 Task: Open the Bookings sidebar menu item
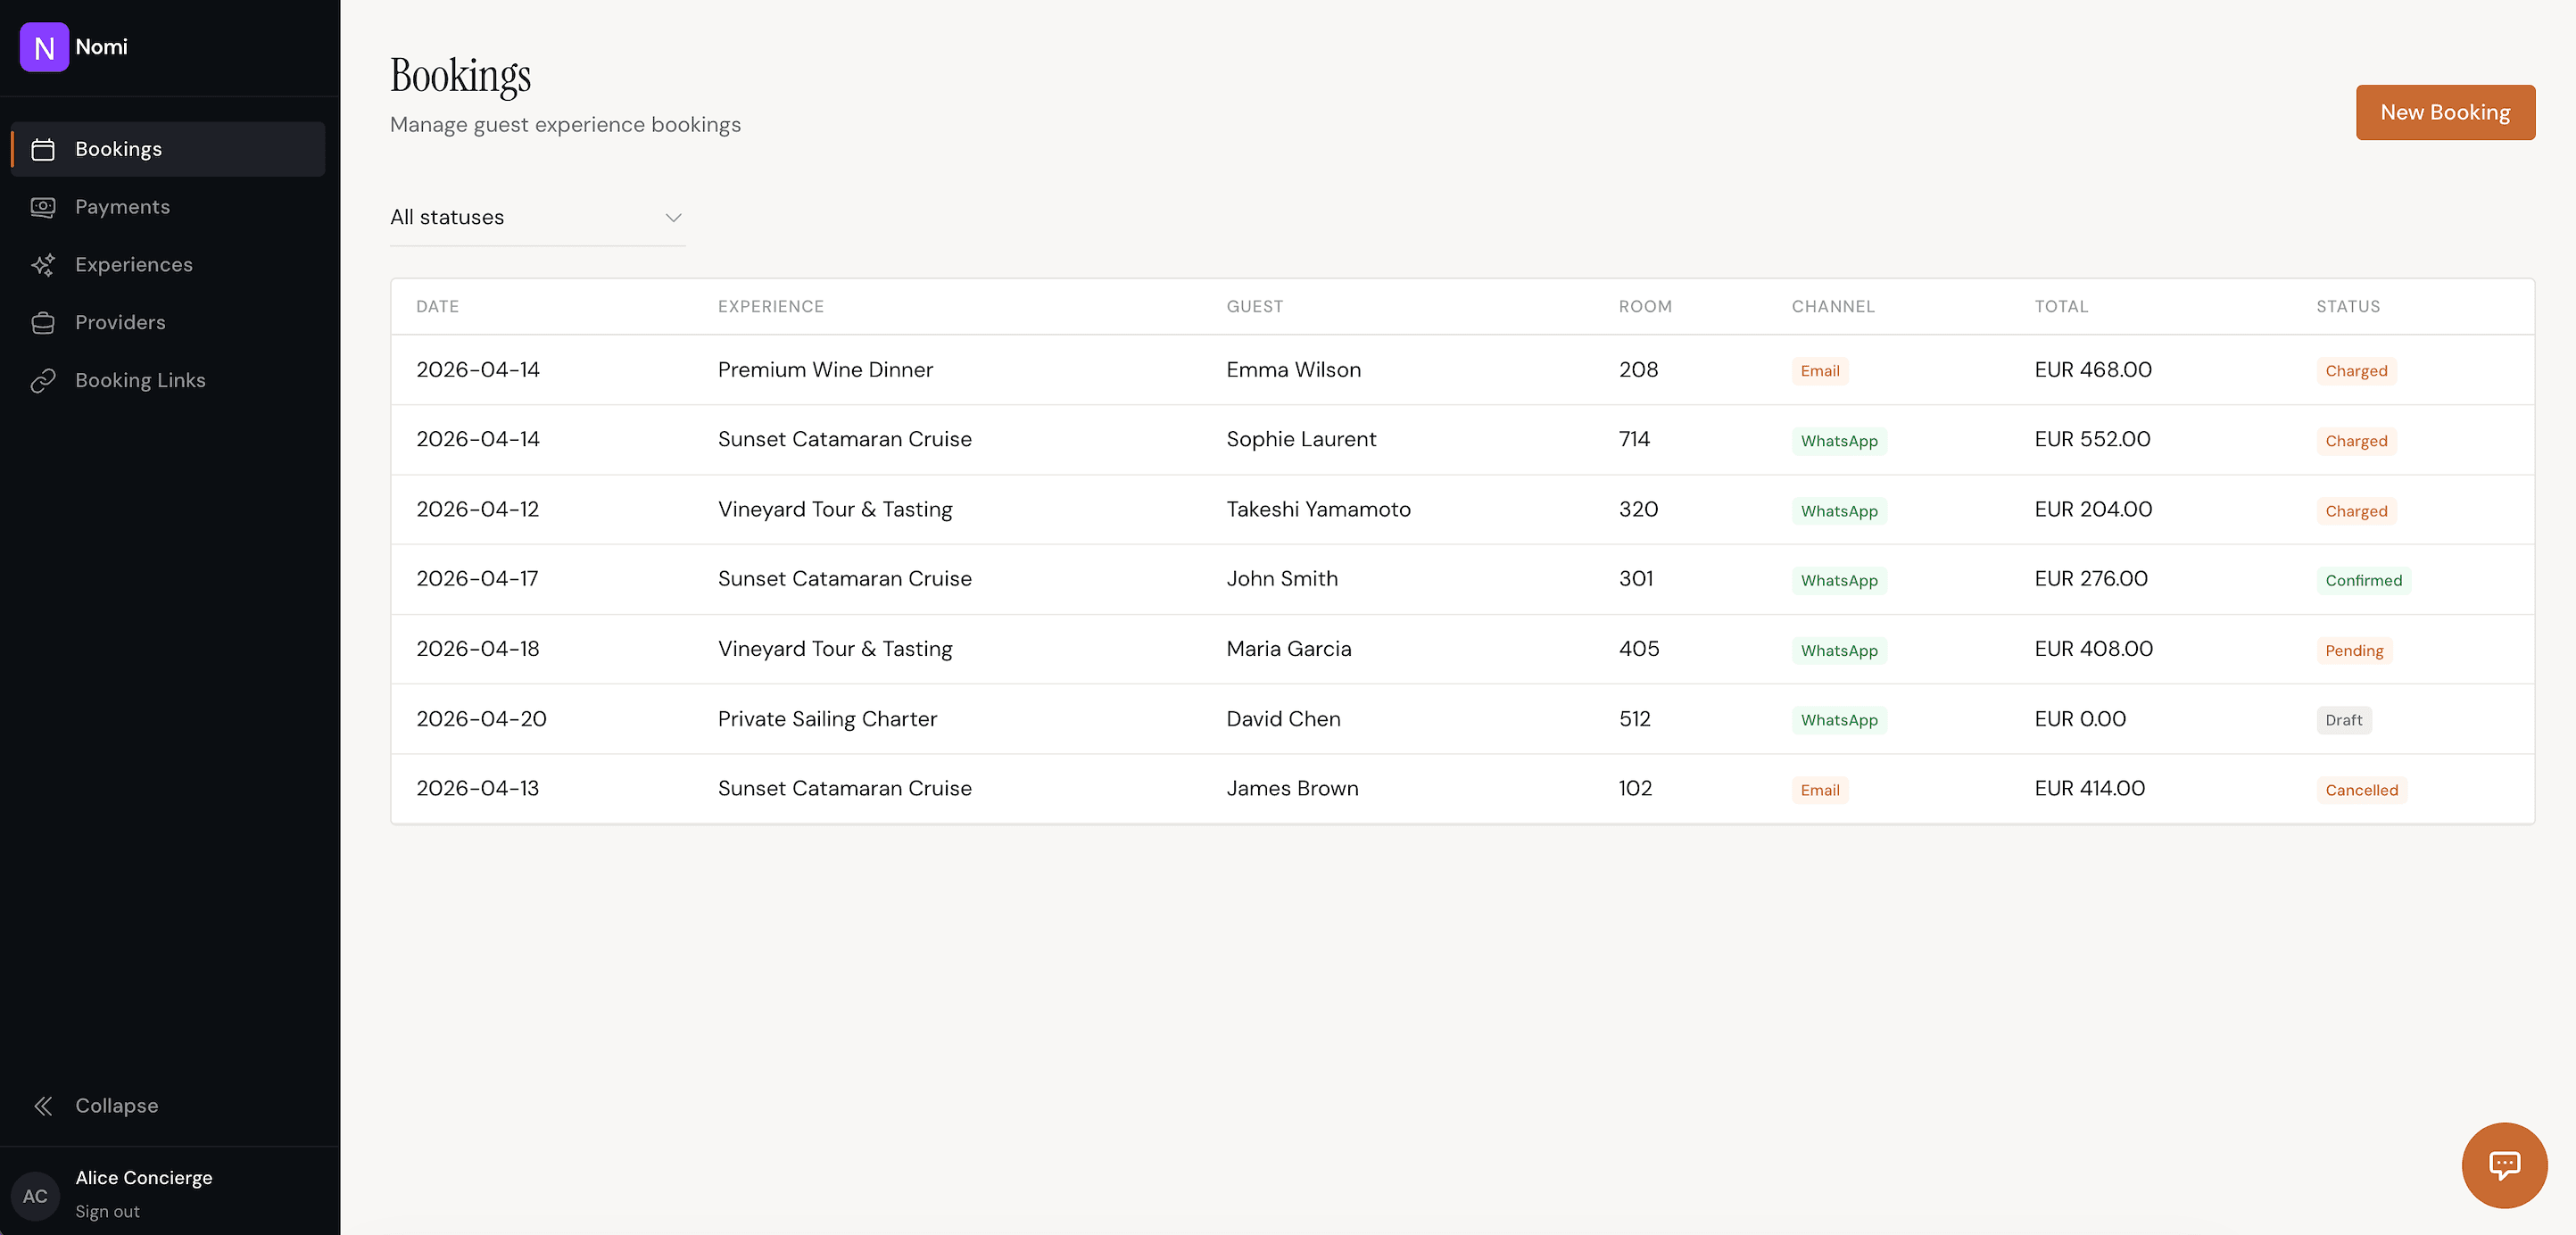168,149
